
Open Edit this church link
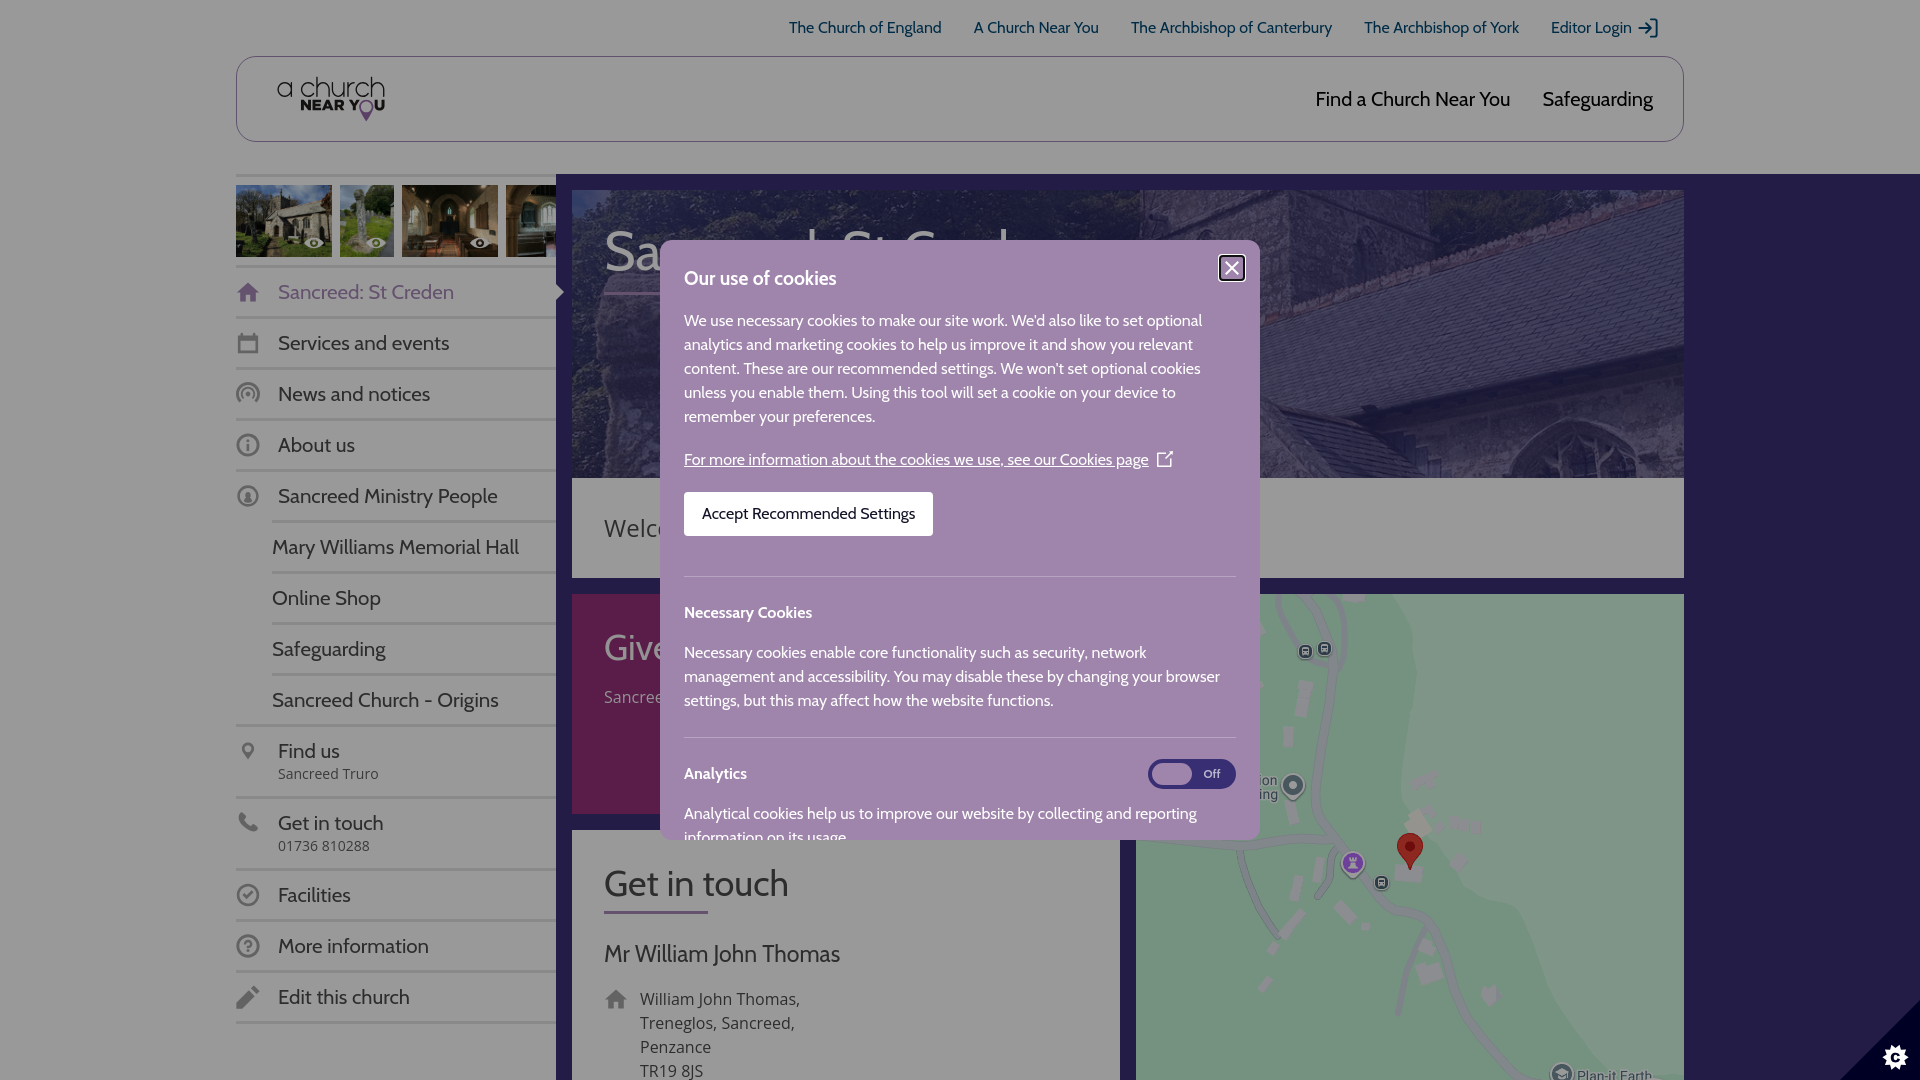click(x=396, y=997)
